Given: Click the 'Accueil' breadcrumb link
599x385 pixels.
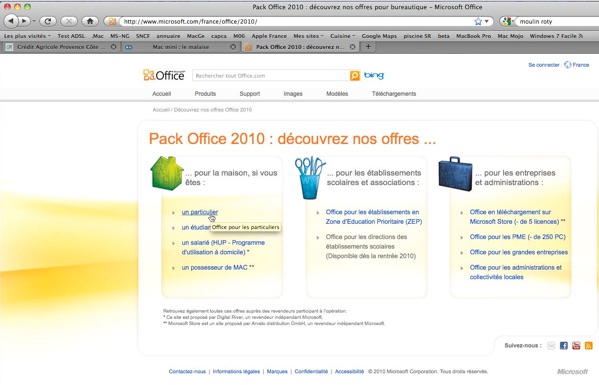Looking at the screenshot, I should [161, 110].
